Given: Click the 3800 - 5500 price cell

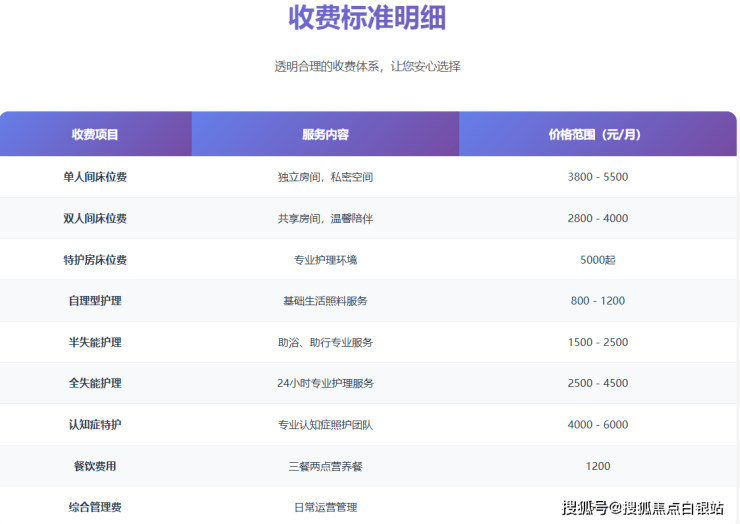Looking at the screenshot, I should click(x=597, y=177).
